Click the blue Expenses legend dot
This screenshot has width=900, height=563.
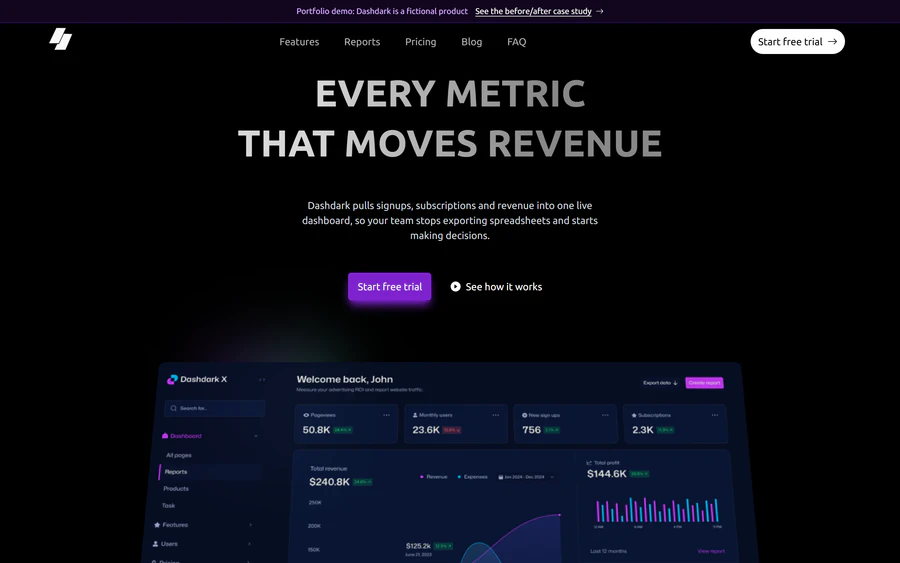tap(459, 477)
